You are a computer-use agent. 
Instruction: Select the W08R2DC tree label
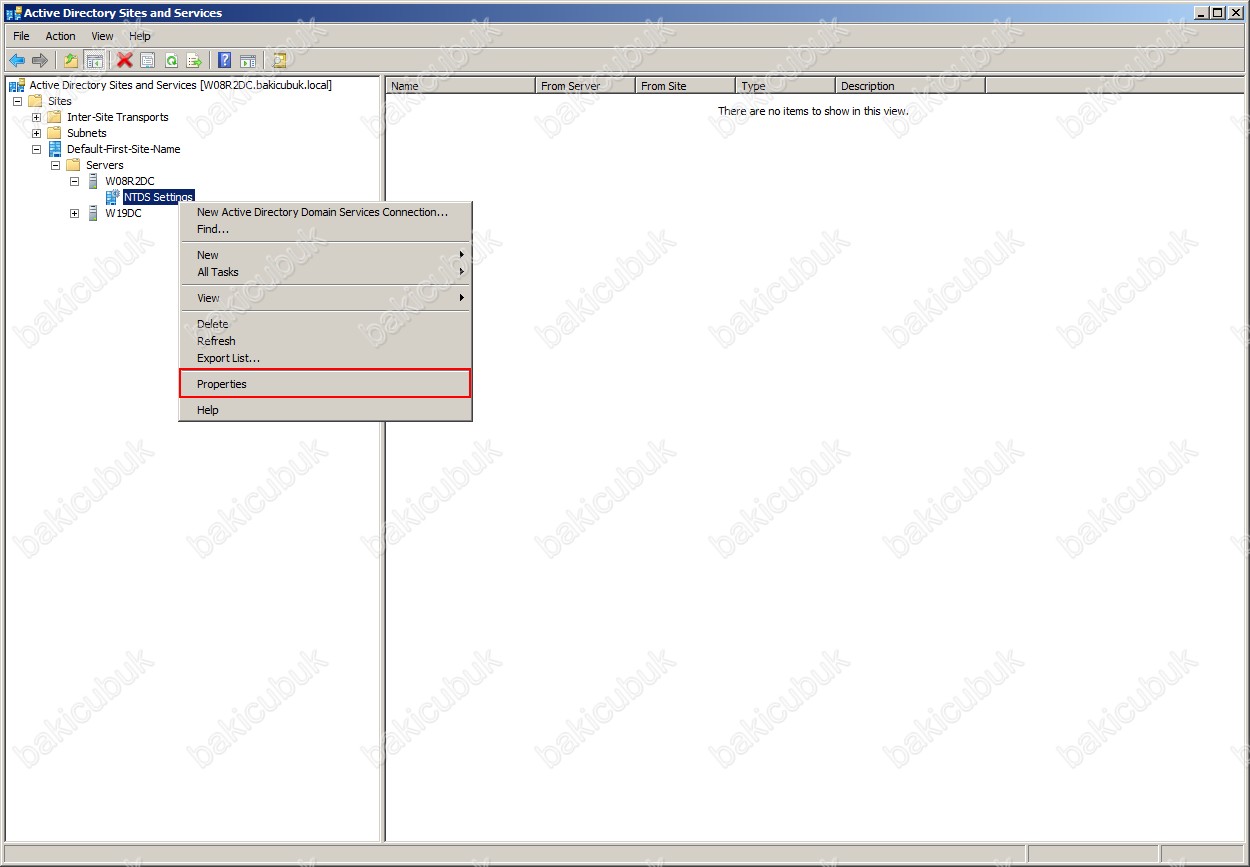130,181
